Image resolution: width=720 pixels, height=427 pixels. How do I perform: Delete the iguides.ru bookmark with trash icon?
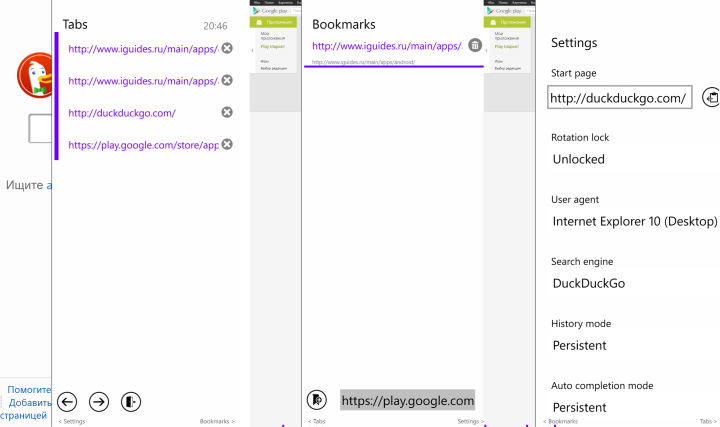point(475,45)
